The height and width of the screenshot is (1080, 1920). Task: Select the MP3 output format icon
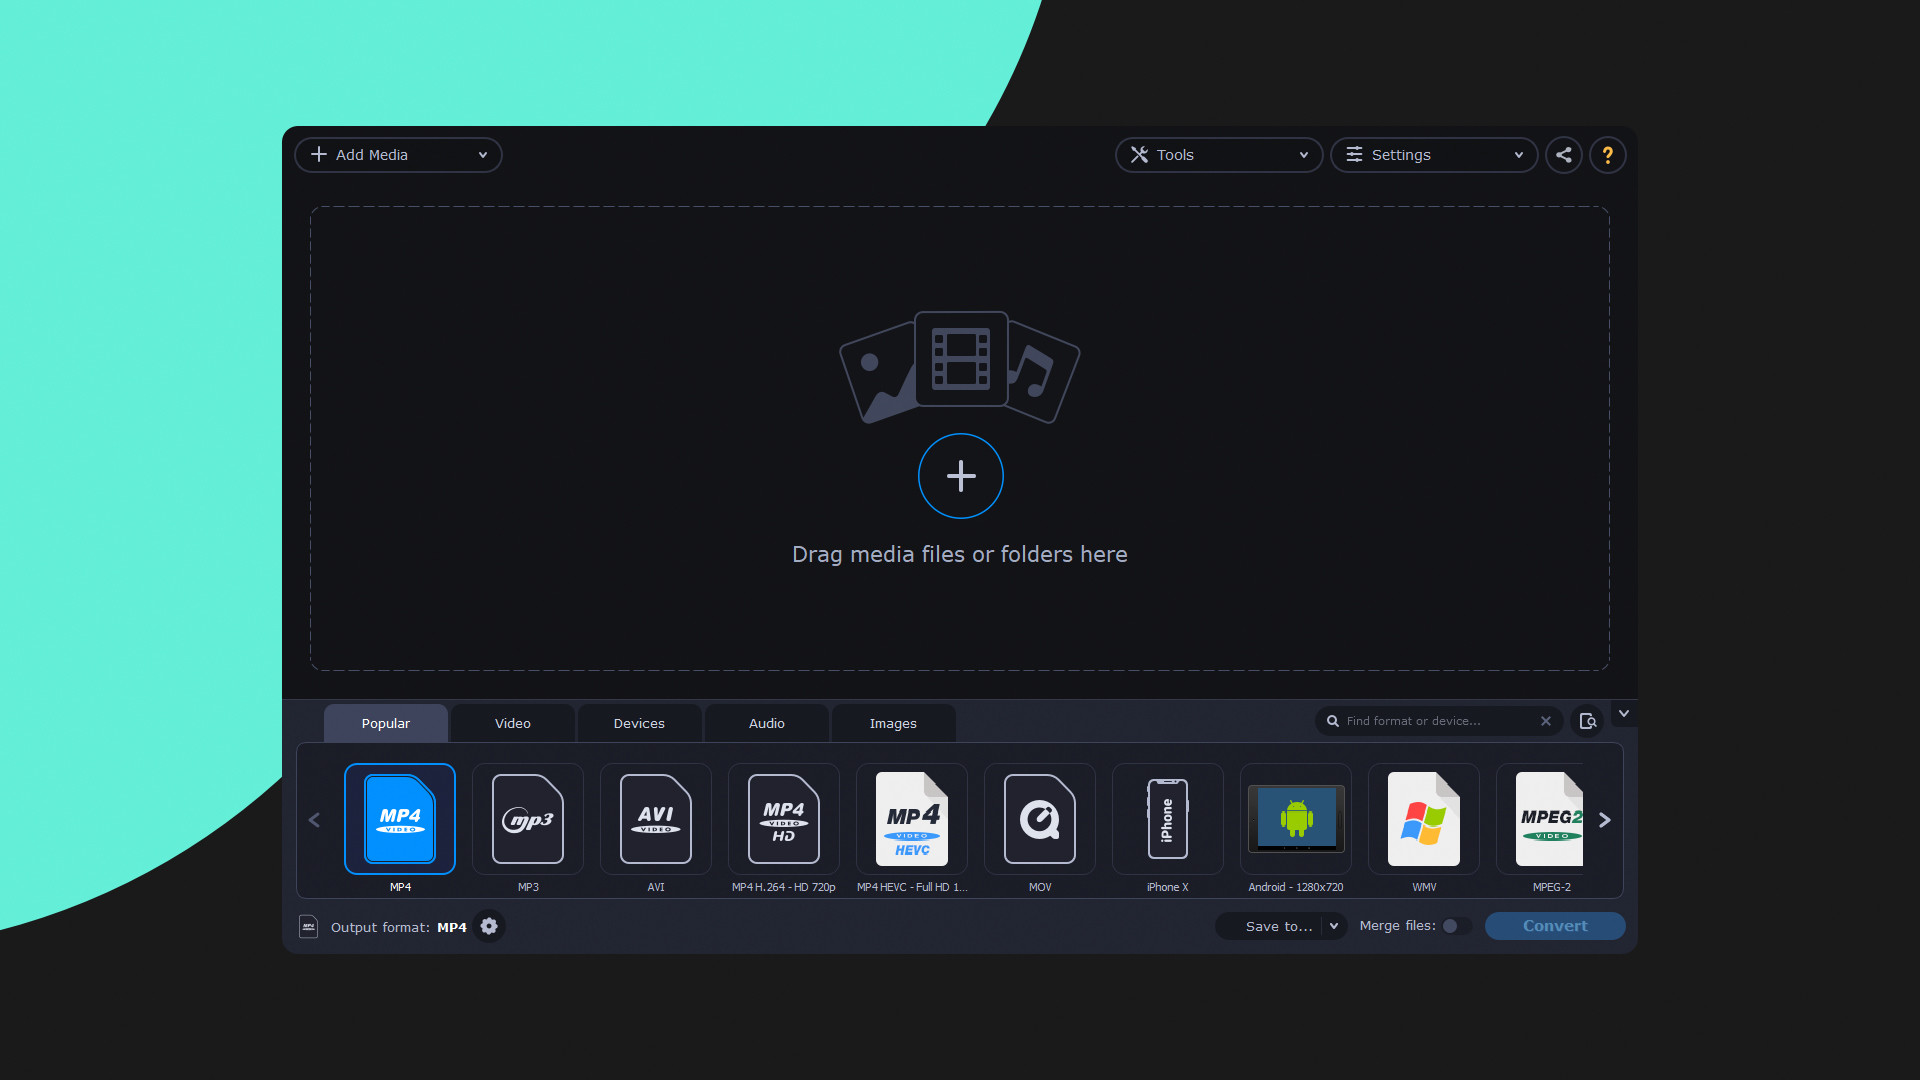point(527,818)
